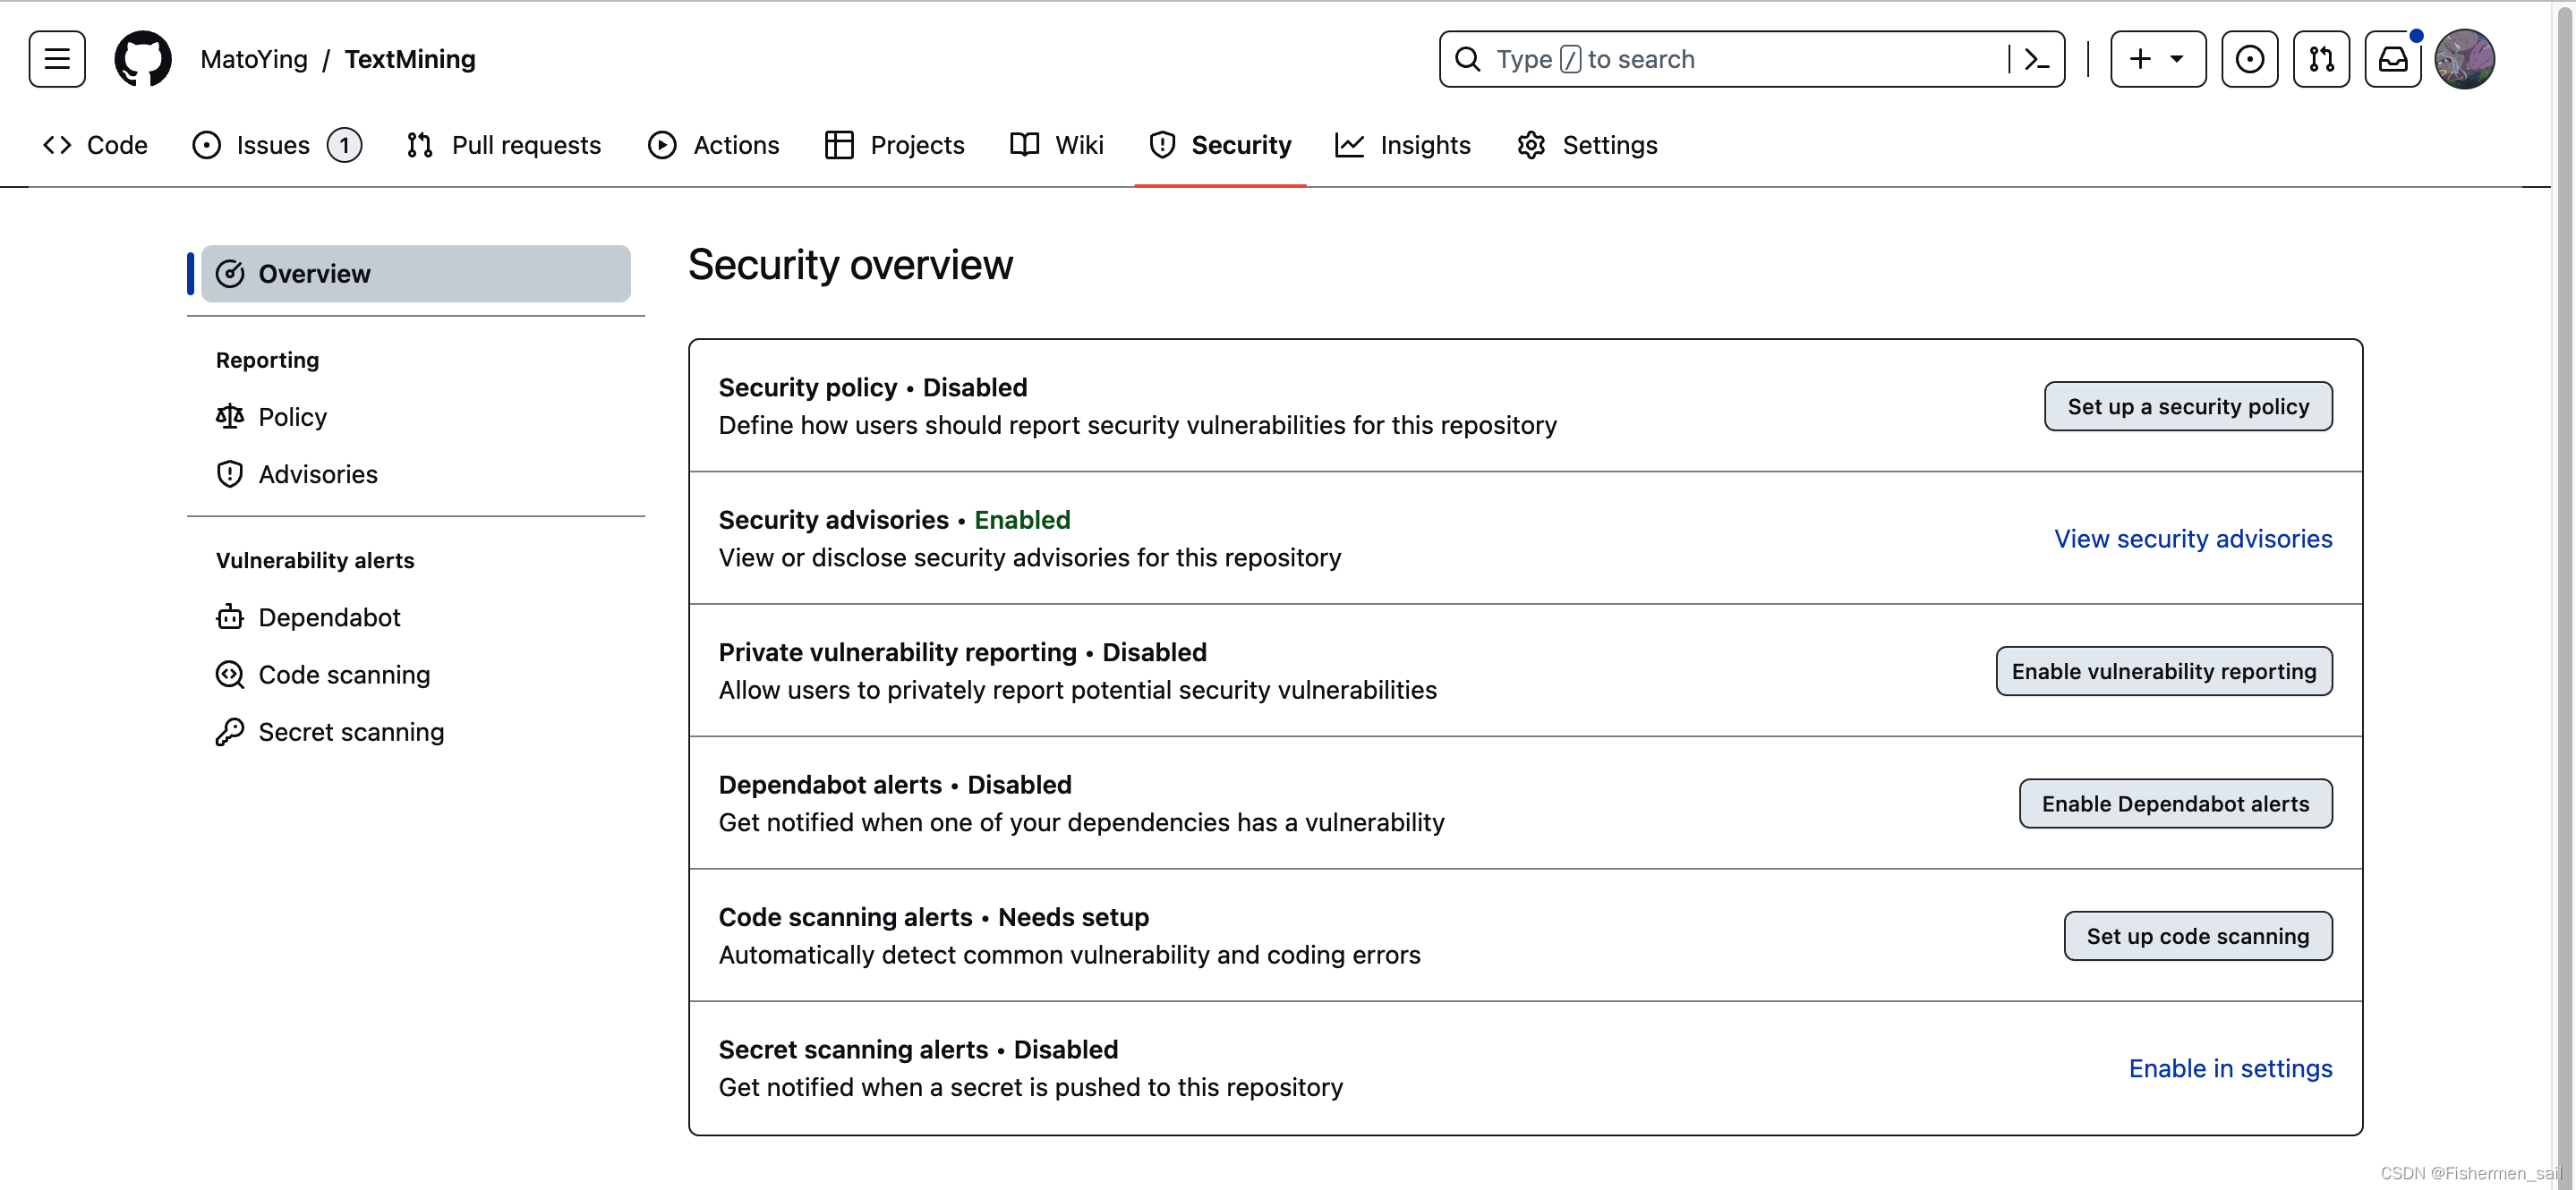Select the Security tab
The width and height of the screenshot is (2576, 1190).
tap(1220, 145)
